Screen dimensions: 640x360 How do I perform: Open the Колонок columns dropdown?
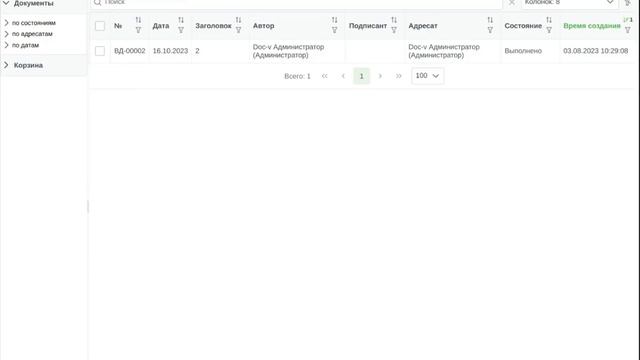point(570,3)
